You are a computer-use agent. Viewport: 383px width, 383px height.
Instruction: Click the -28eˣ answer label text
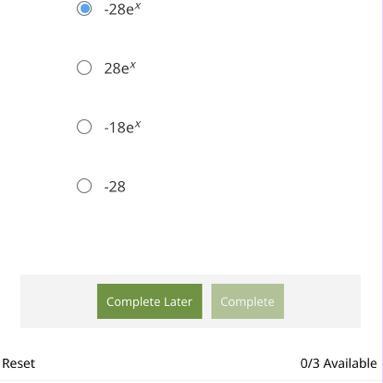click(122, 9)
